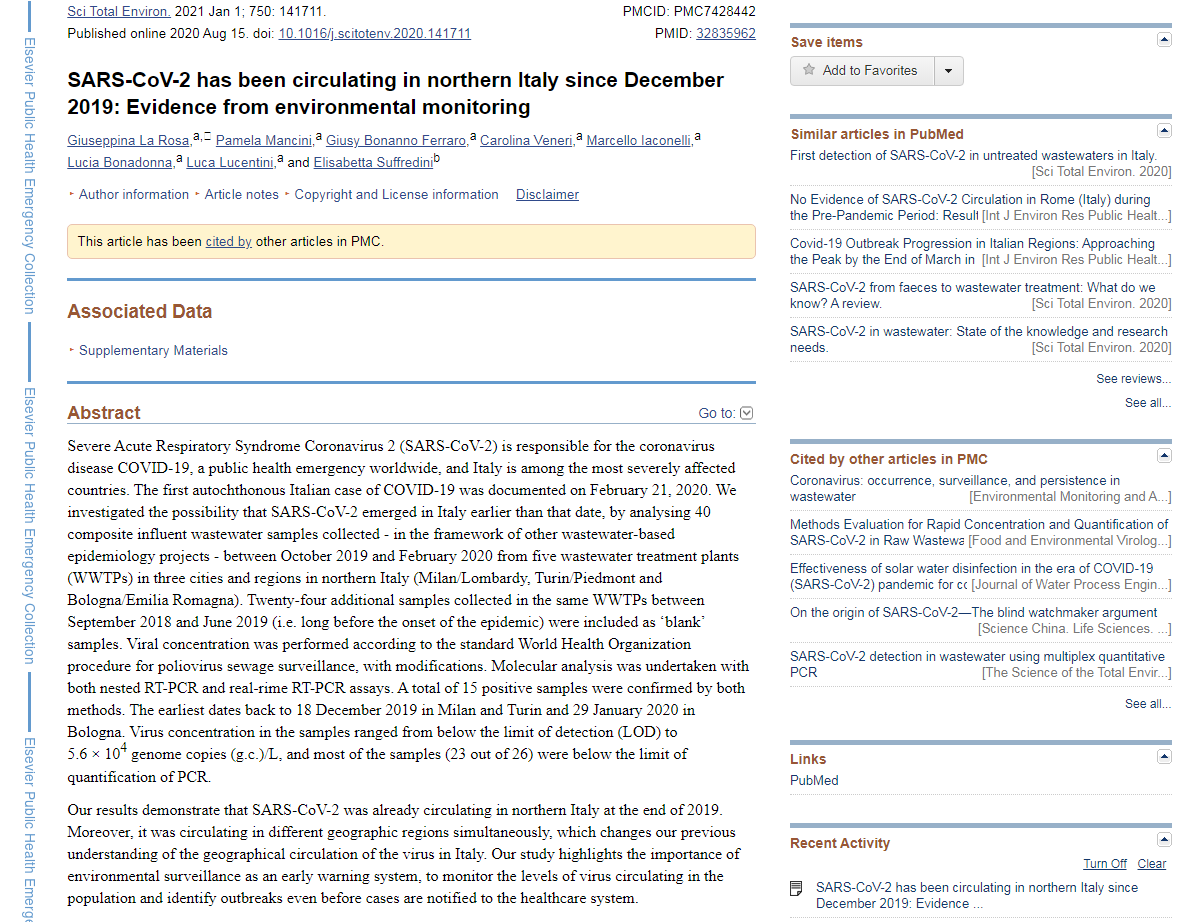This screenshot has width=1185, height=922.
Task: Collapse the Save items panel
Action: pos(1164,40)
